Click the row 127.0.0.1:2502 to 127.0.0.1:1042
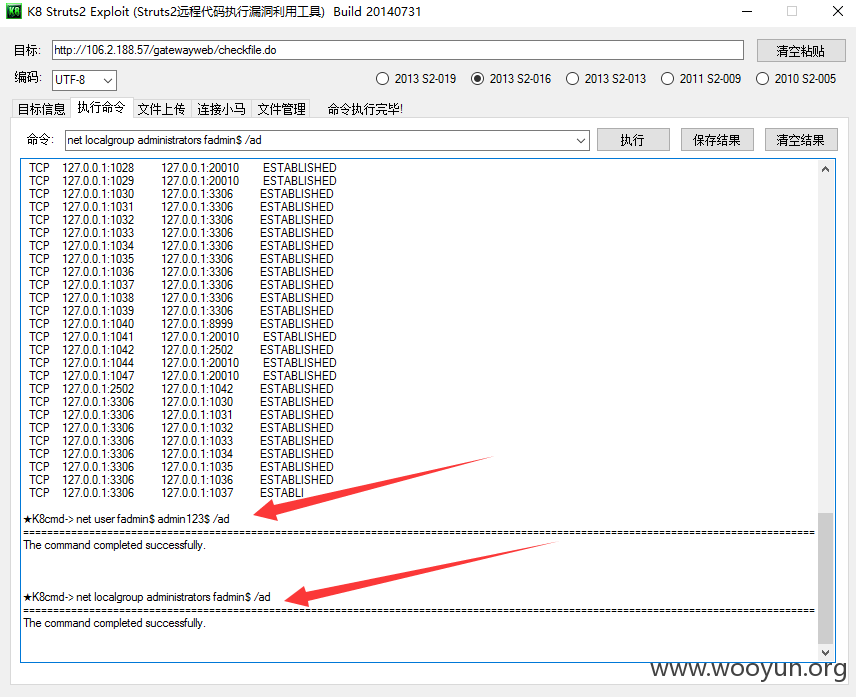The height and width of the screenshot is (697, 856). [x=181, y=389]
